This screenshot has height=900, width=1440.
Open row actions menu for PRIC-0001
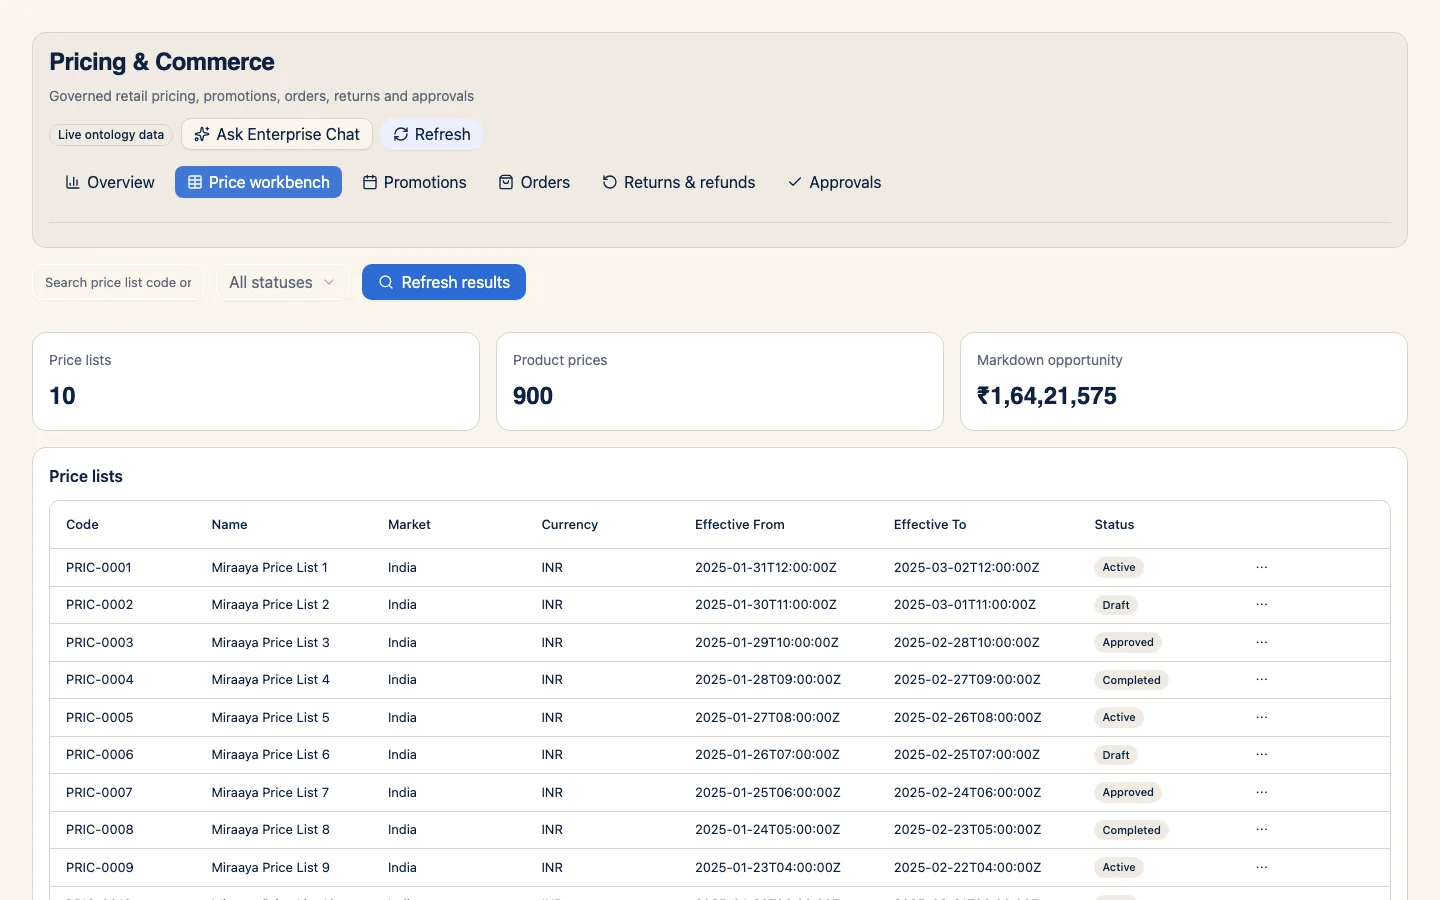(1262, 567)
